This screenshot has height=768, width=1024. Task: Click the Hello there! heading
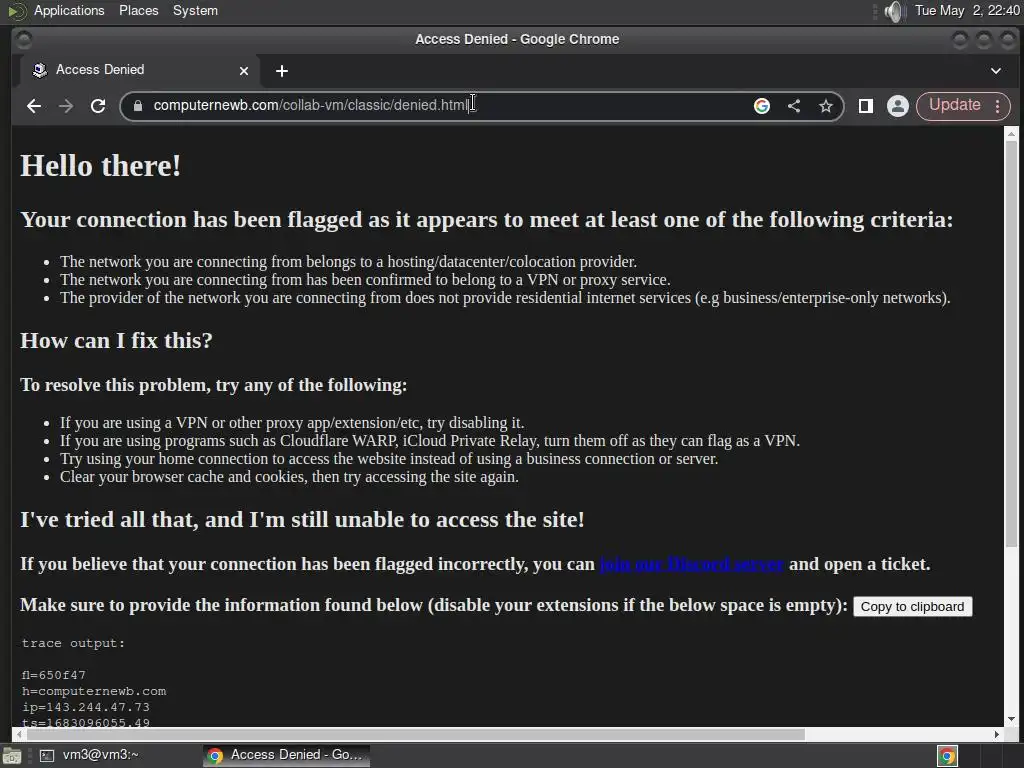pos(101,166)
